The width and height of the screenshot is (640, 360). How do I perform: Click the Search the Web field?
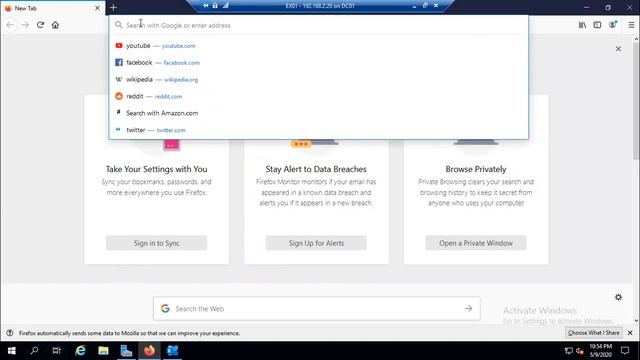(x=316, y=309)
